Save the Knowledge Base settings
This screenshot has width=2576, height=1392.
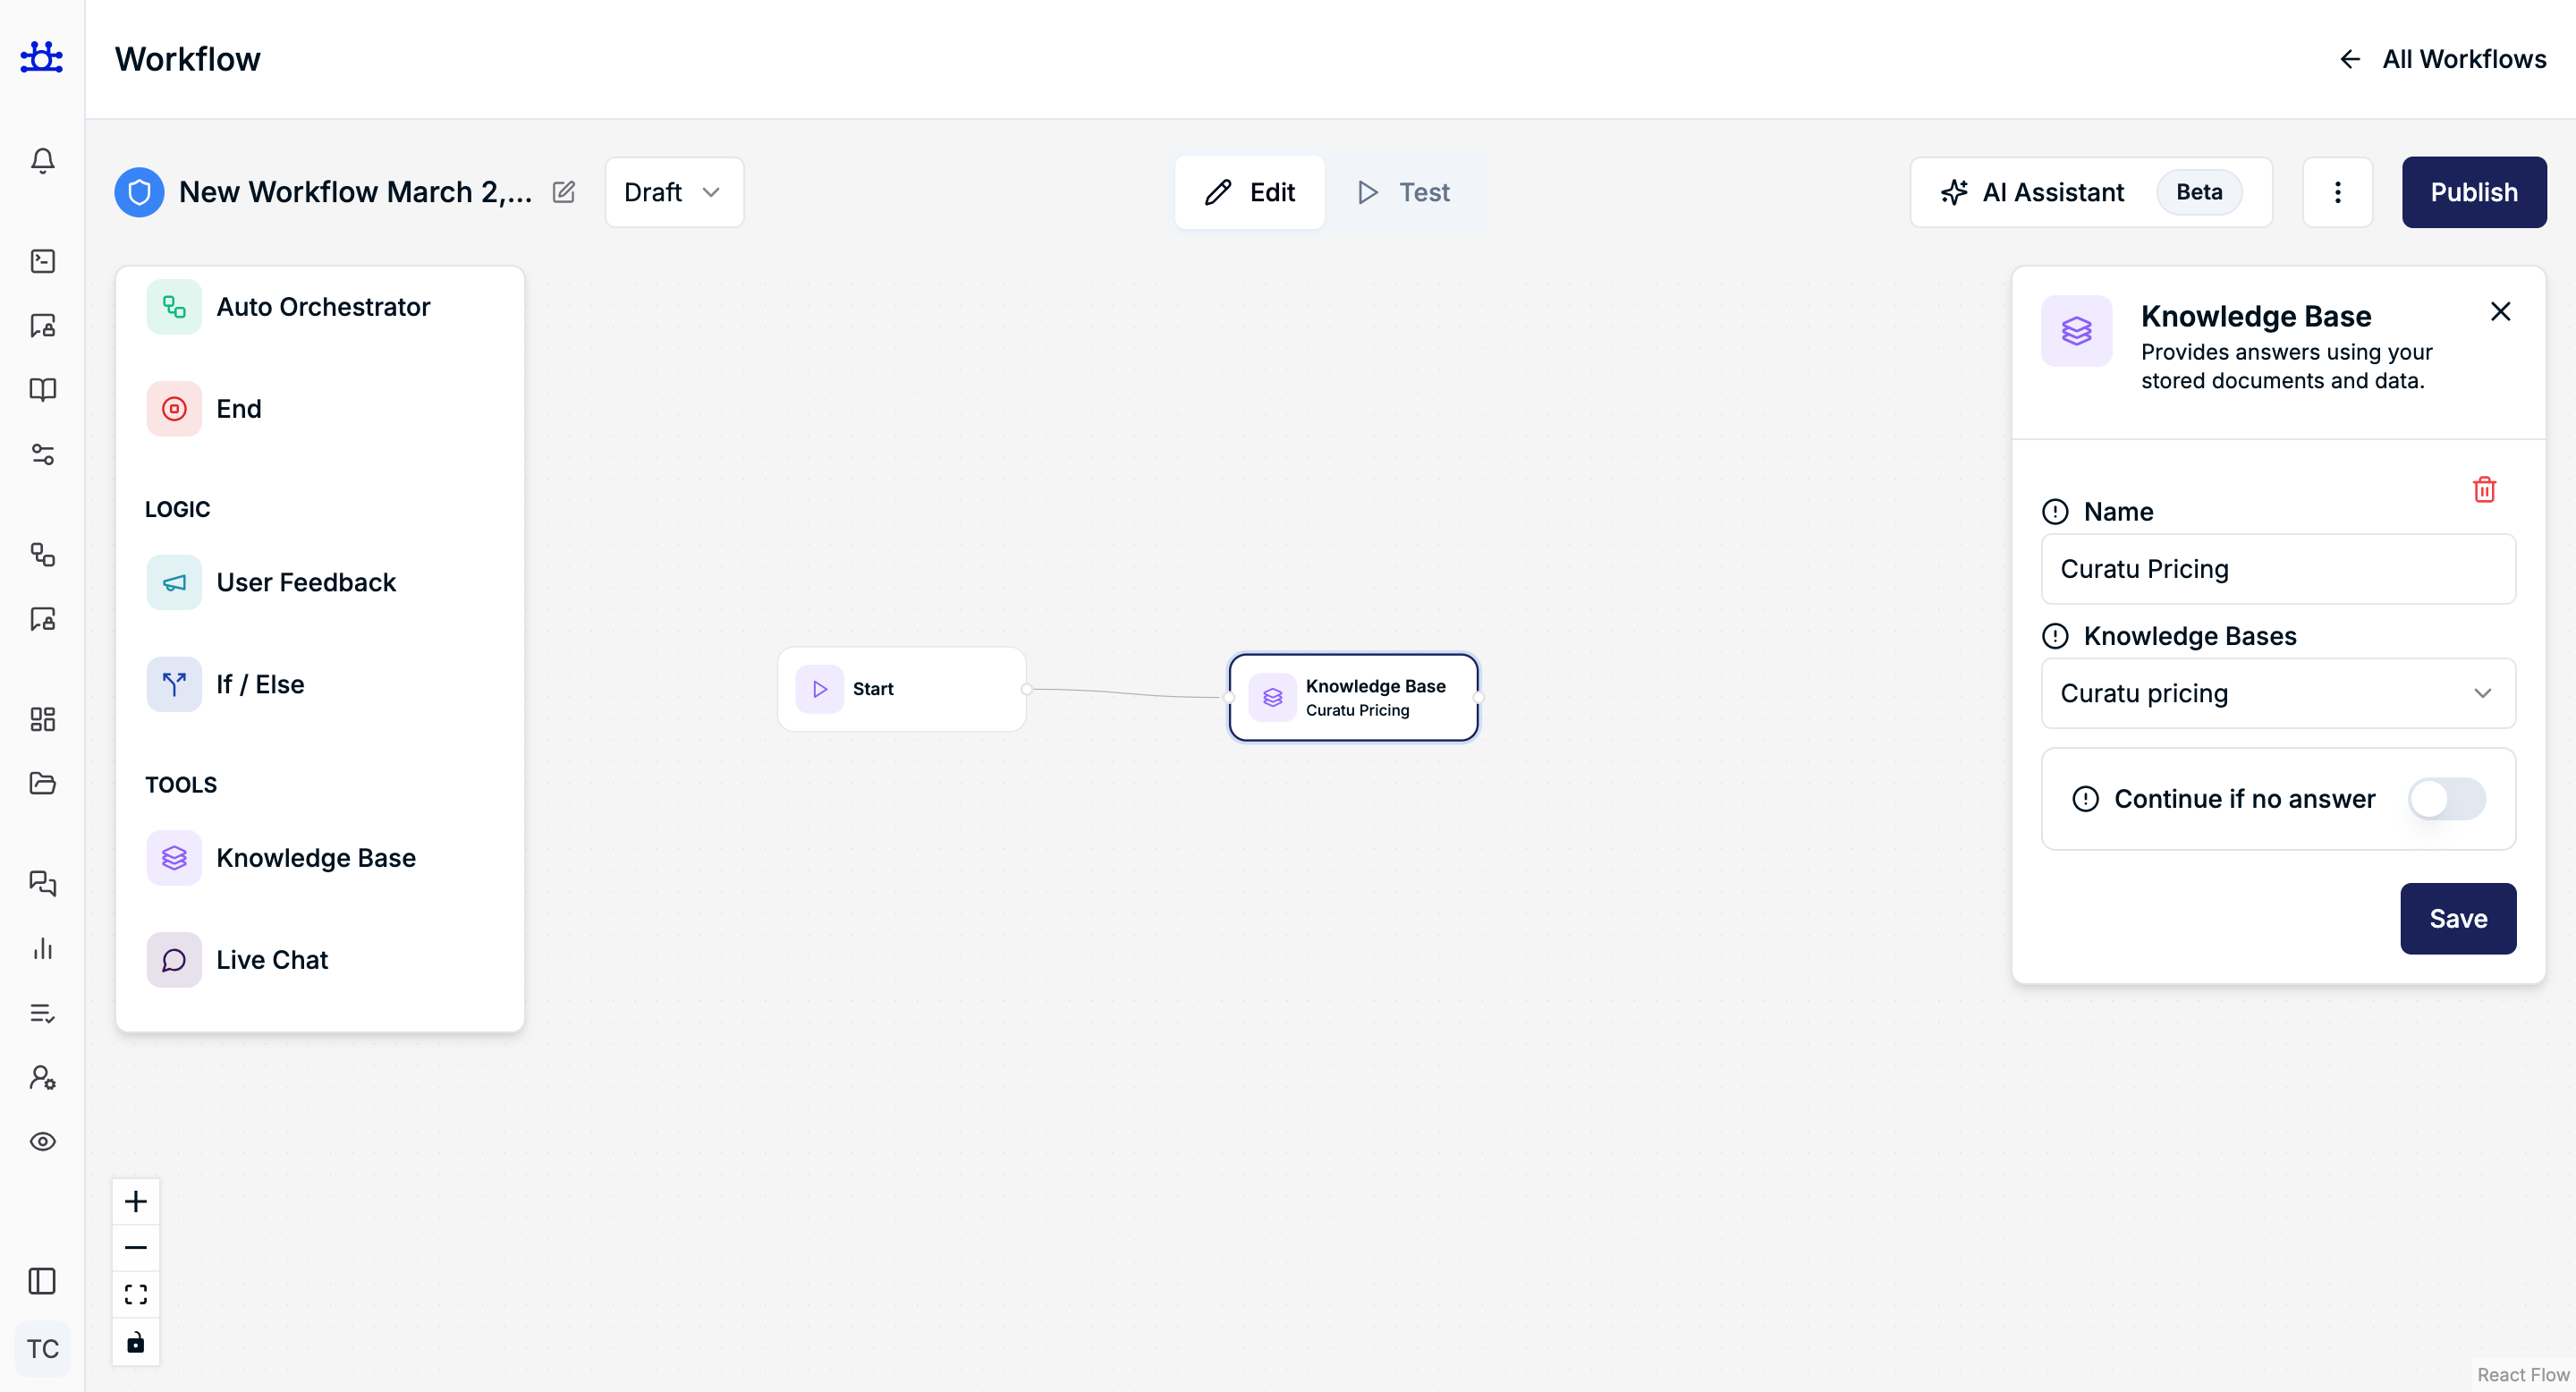[2458, 918]
